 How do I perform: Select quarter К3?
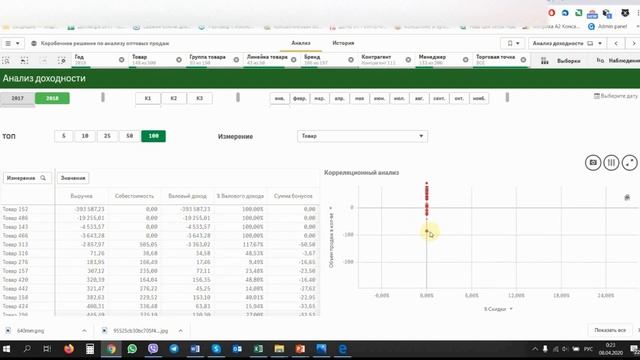click(x=199, y=98)
